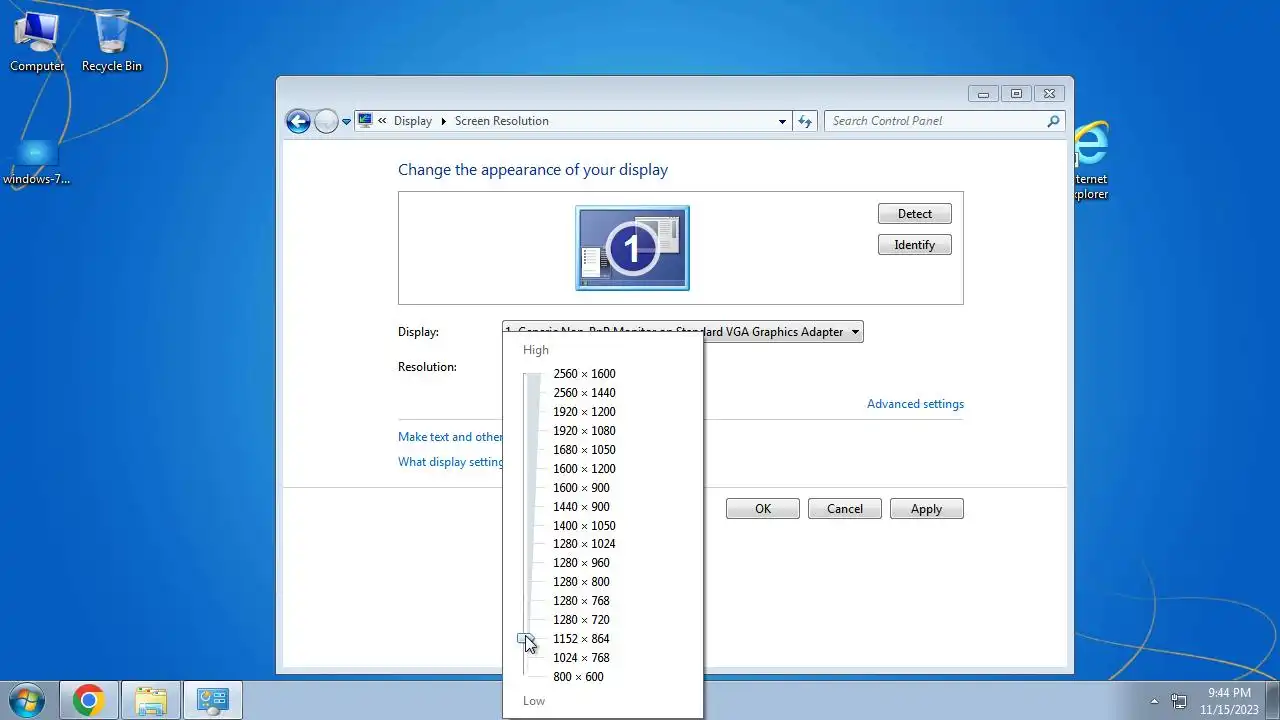Screen dimensions: 1280x720
Task: Open the Recycle Bin desktop icon
Action: click(x=112, y=41)
